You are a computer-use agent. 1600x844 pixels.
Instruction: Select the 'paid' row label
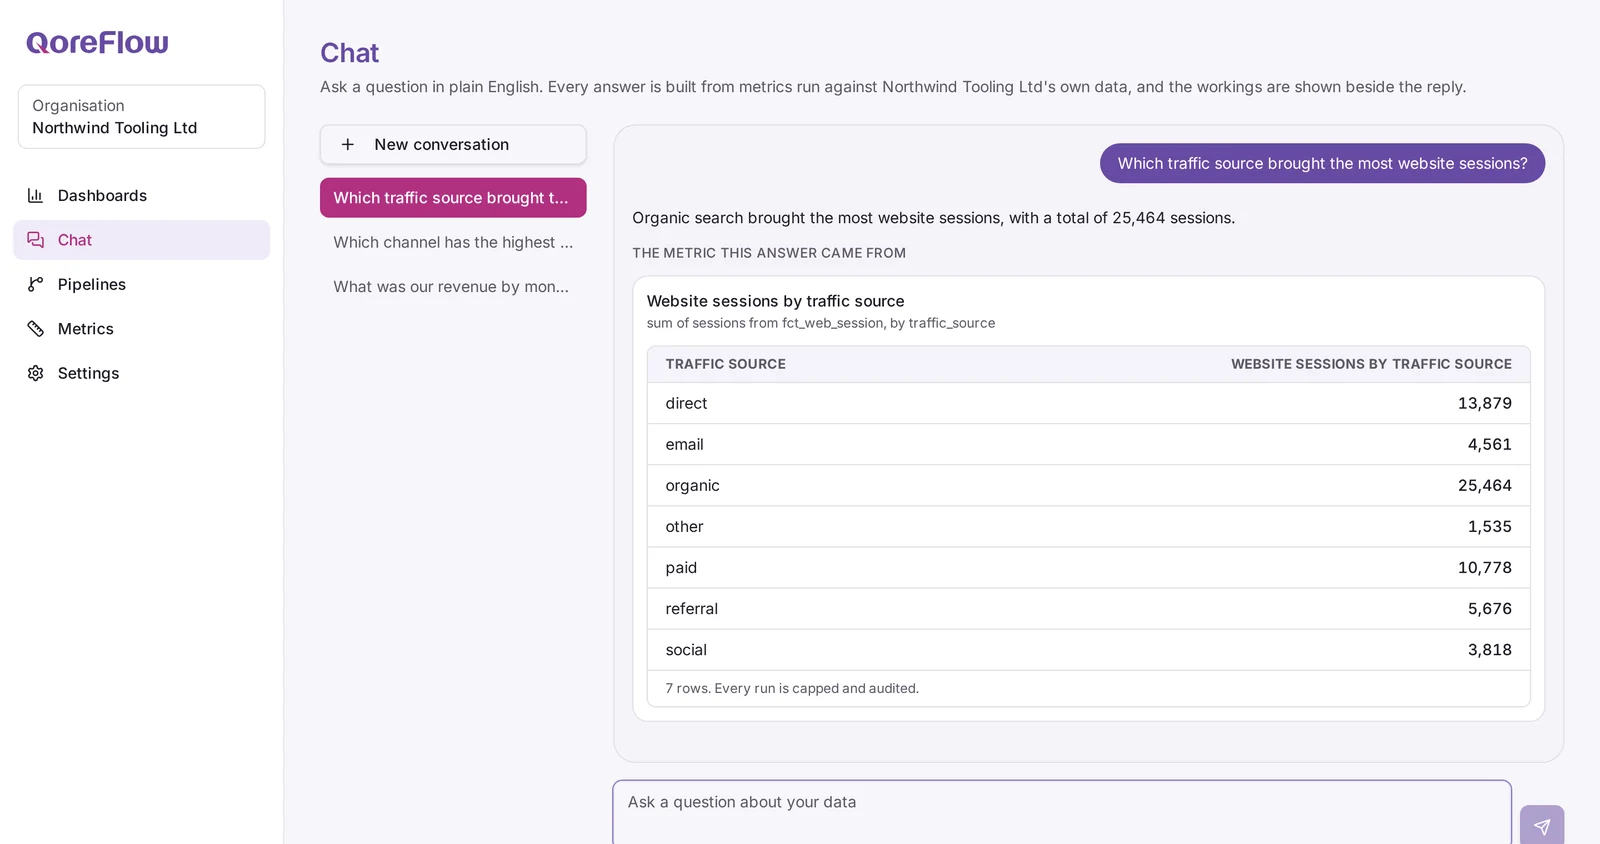[x=681, y=567]
